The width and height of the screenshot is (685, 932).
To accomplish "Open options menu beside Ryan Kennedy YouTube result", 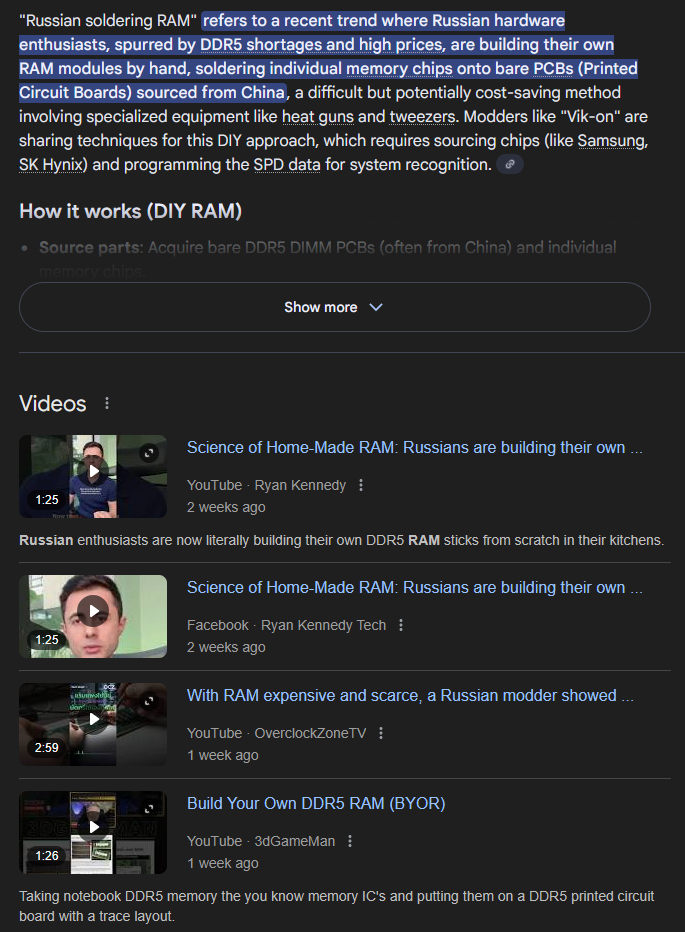I will [x=361, y=485].
